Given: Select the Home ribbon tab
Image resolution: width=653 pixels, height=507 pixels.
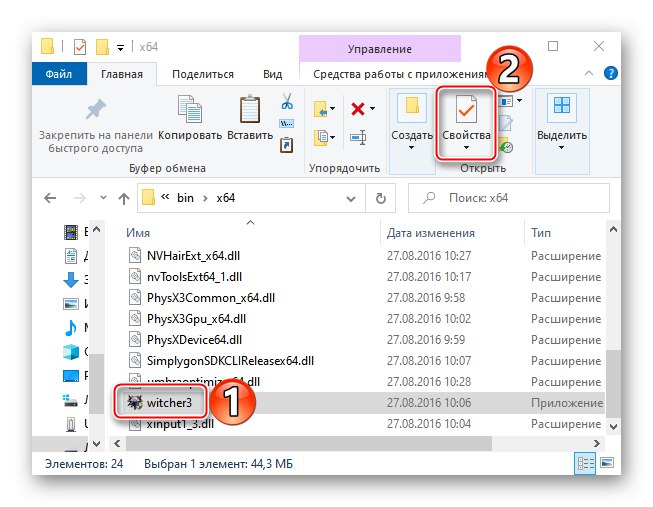Looking at the screenshot, I should (x=122, y=74).
